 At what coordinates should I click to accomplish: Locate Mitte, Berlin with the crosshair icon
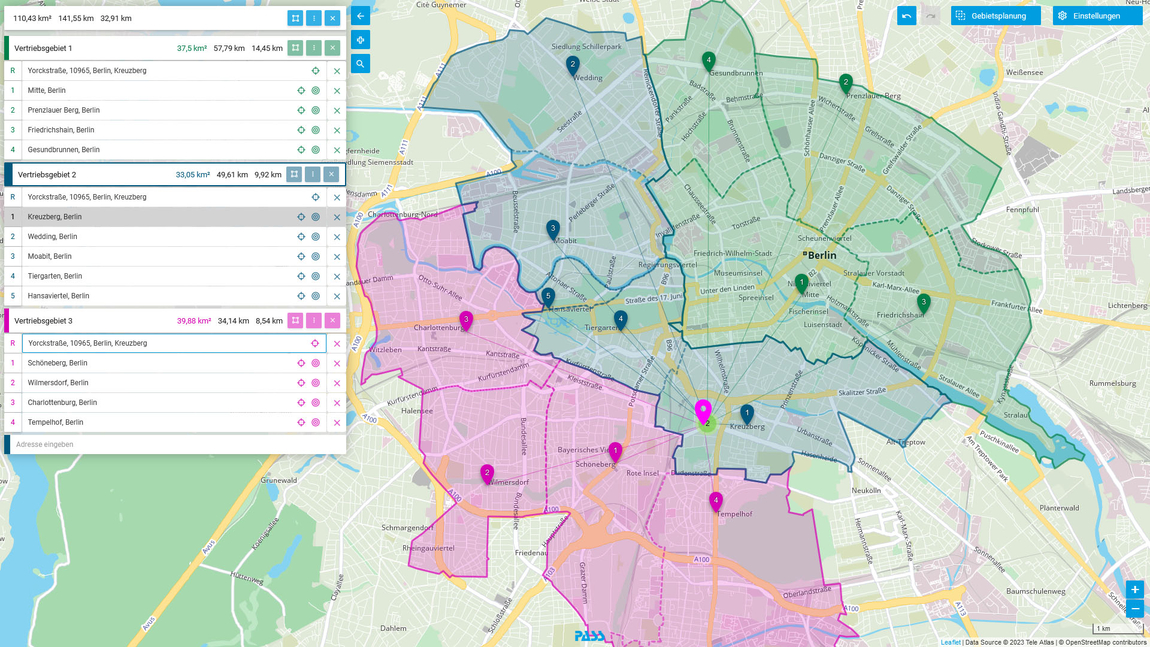[301, 91]
